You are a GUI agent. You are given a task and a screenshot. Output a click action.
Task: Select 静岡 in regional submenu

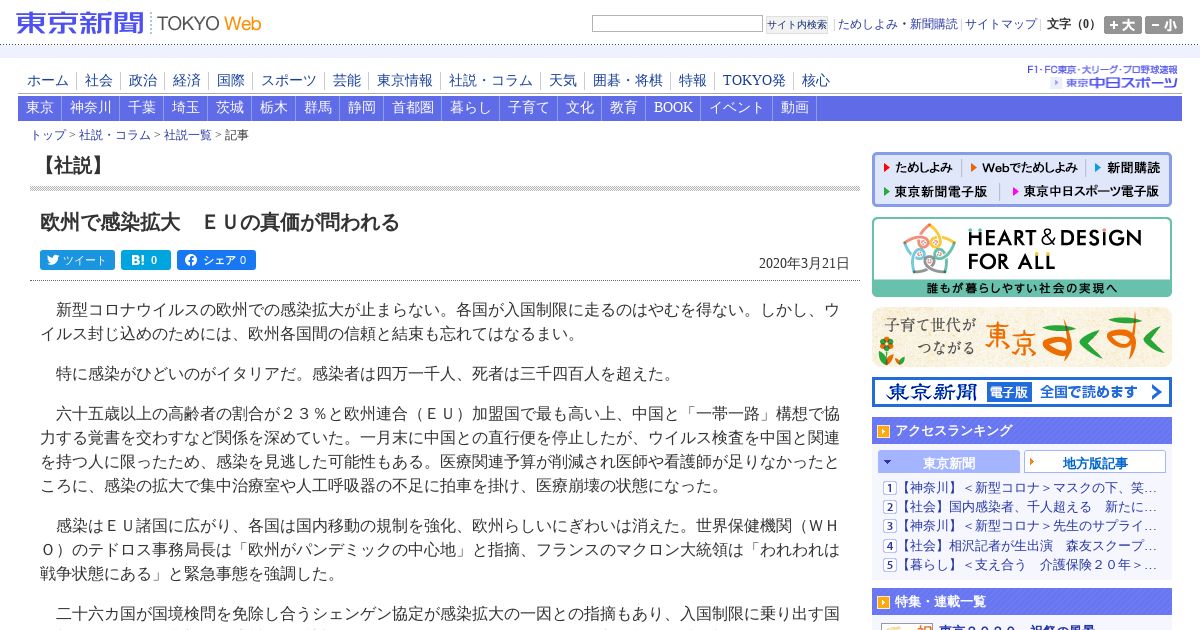point(362,108)
